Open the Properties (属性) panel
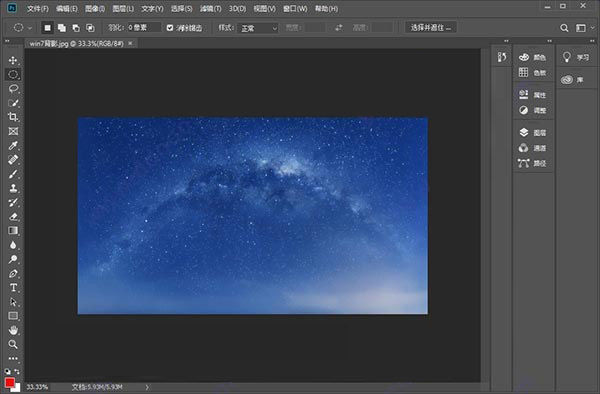 tap(533, 95)
